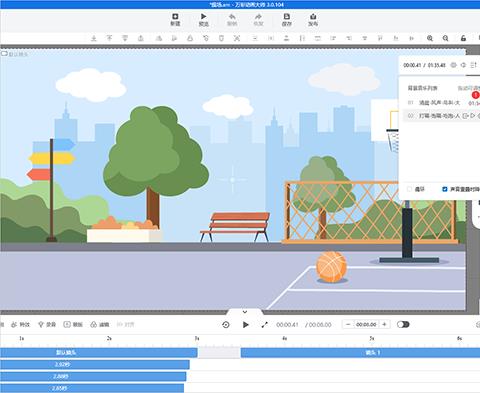Click the zoom out magnifier icon
The image size is (480, 393).
[x=446, y=38]
